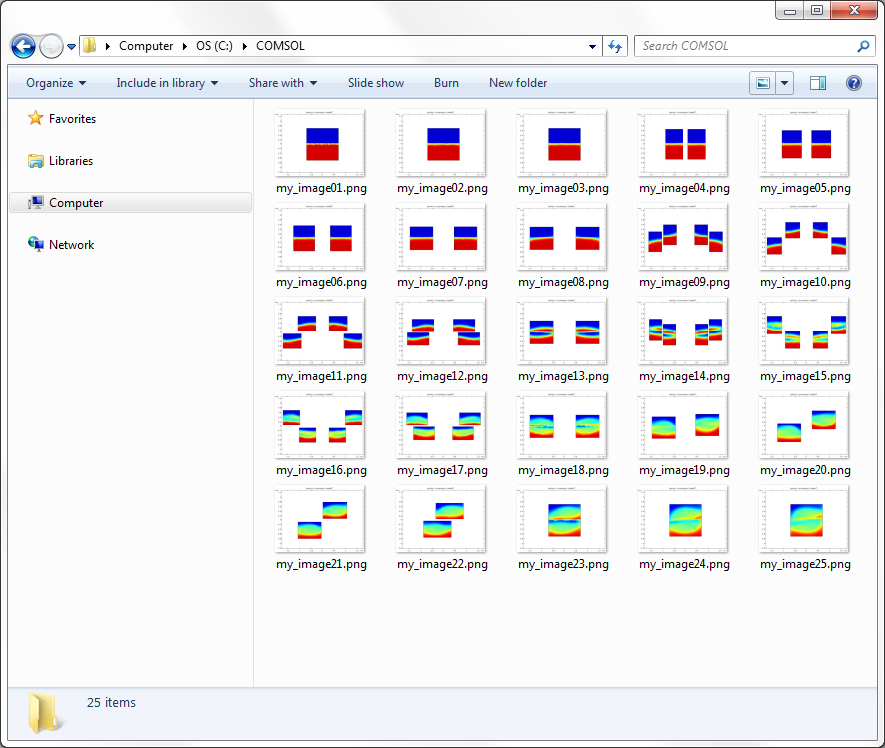The image size is (885, 748).
Task: Select thumbnail my_image05.png
Action: point(805,143)
